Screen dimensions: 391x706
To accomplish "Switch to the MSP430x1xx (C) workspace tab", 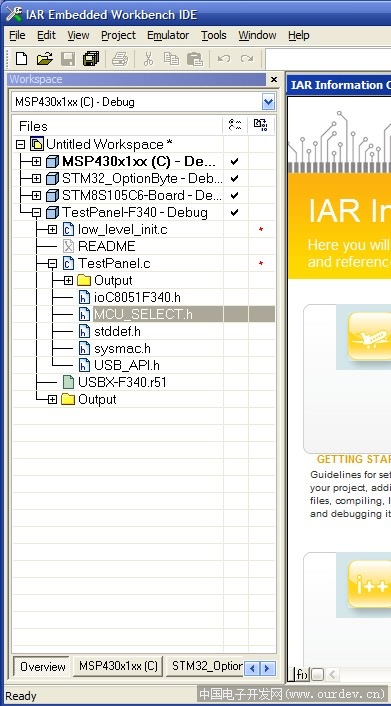I will (x=118, y=666).
